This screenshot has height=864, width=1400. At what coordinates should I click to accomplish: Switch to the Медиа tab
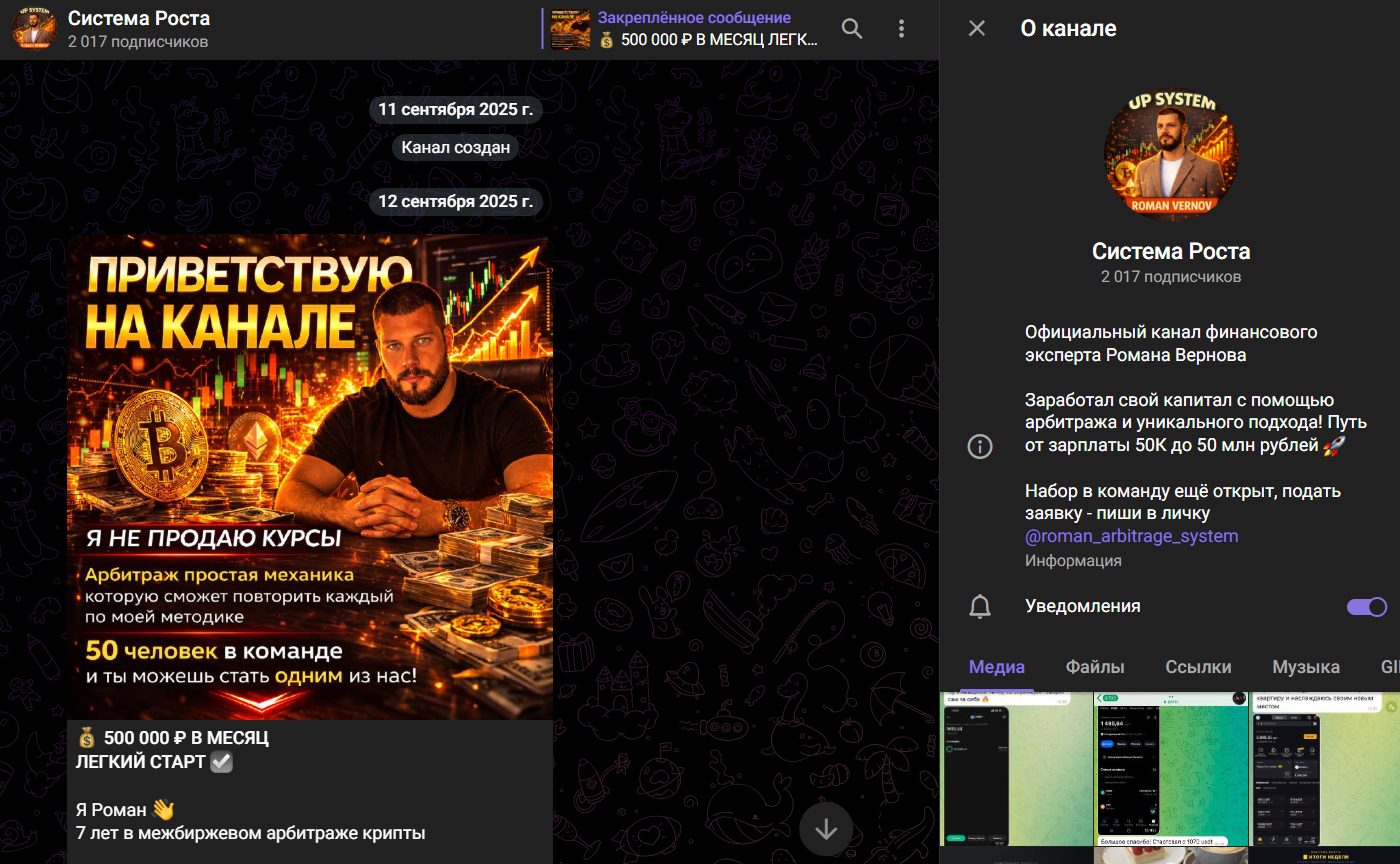click(x=997, y=667)
